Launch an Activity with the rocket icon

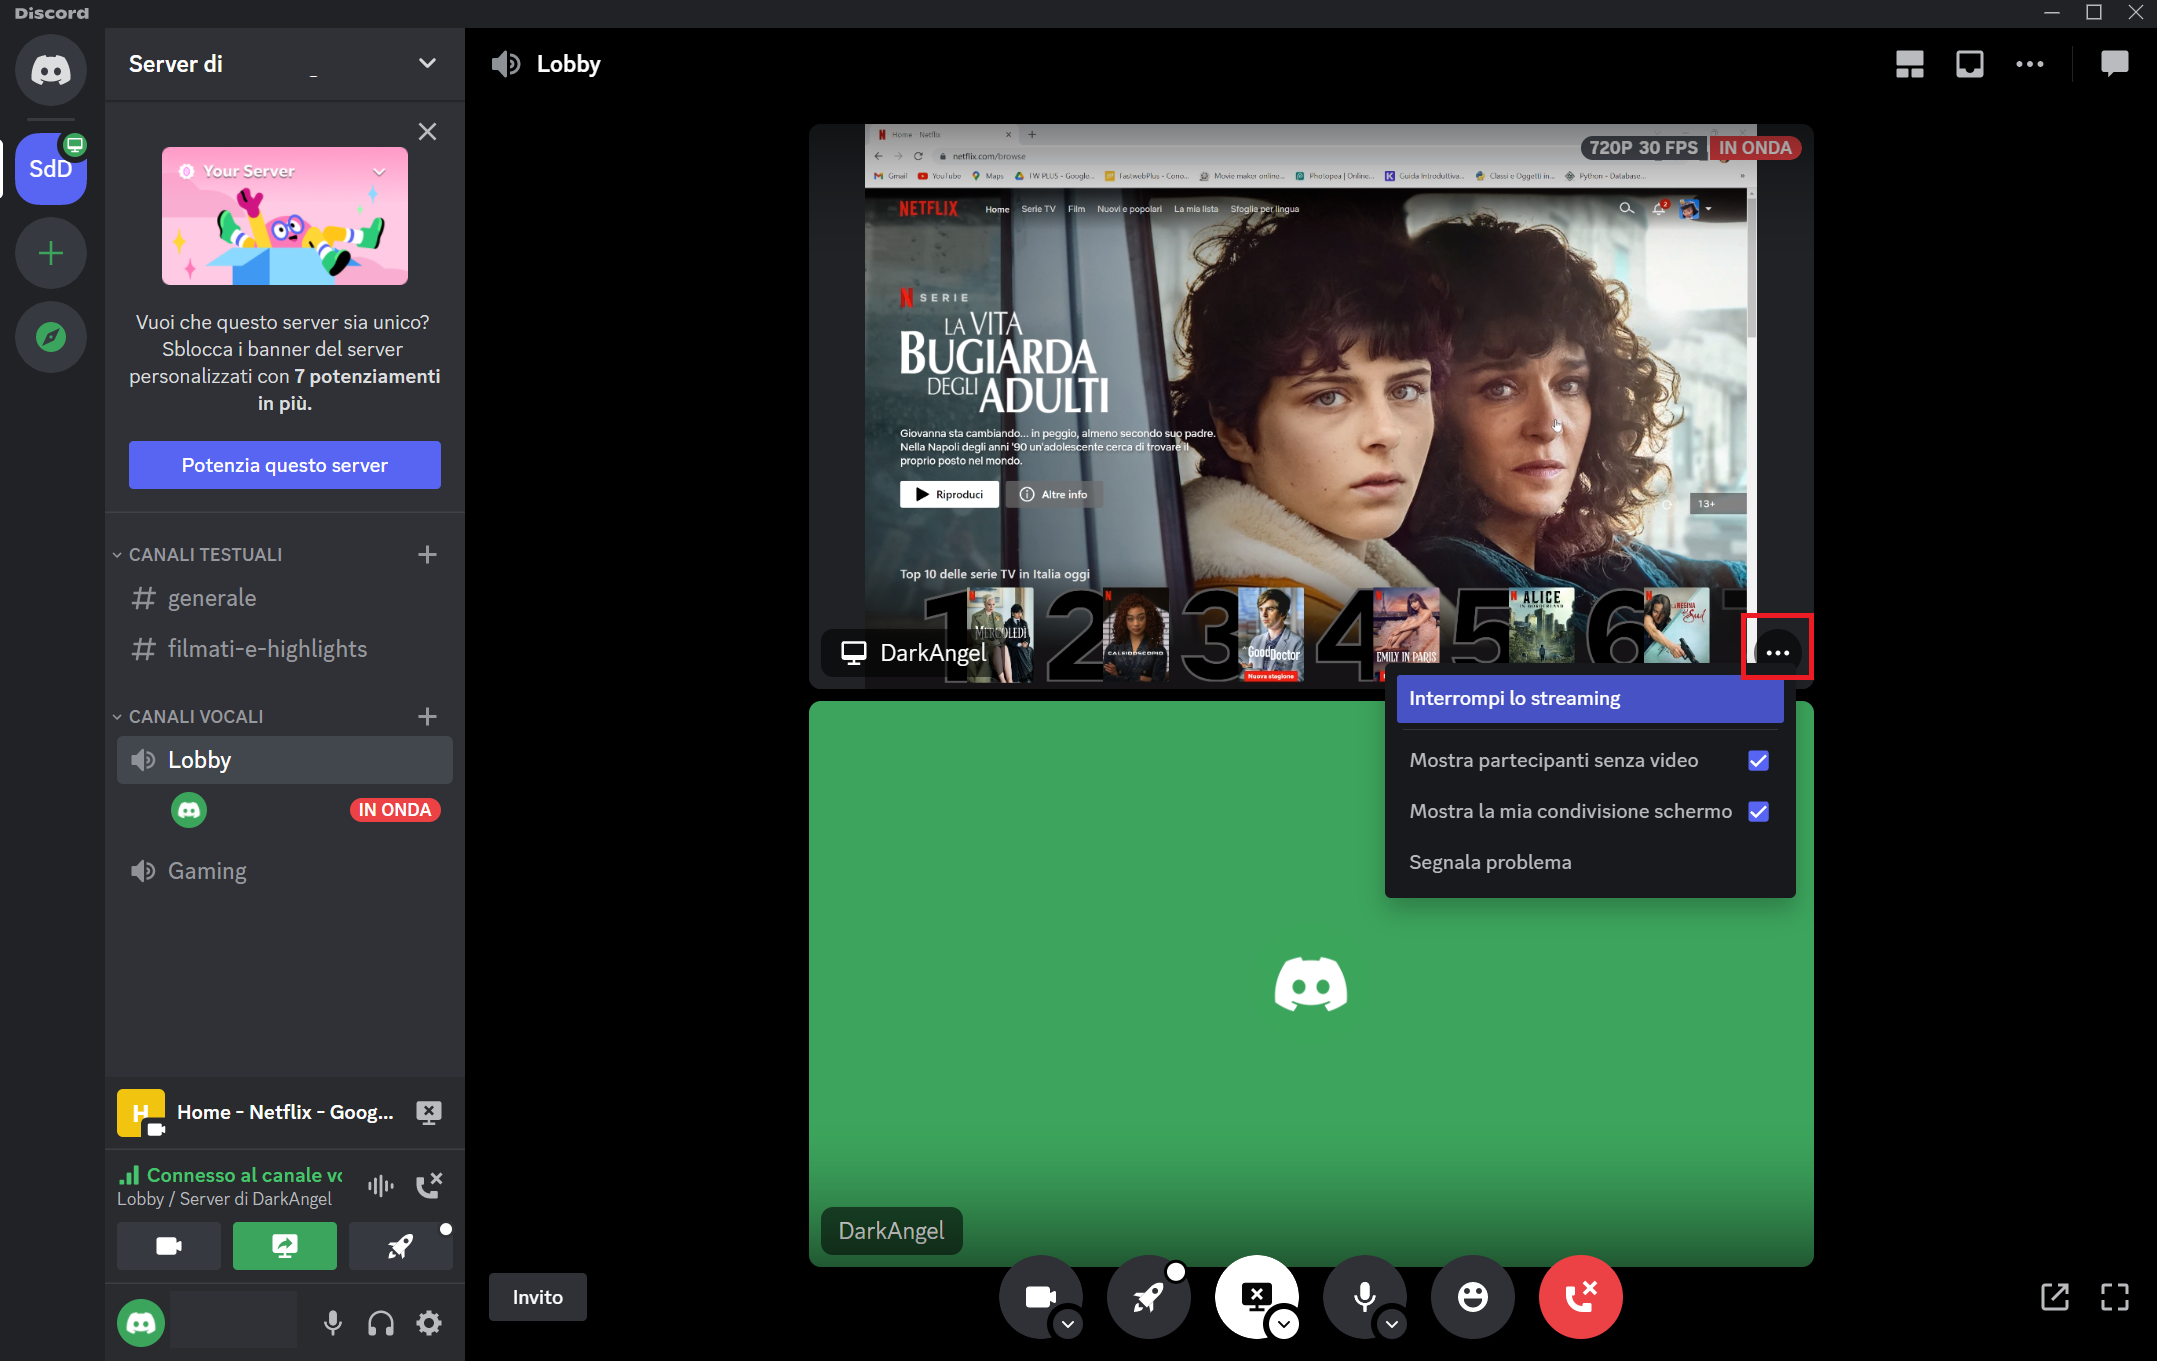coord(1148,1296)
